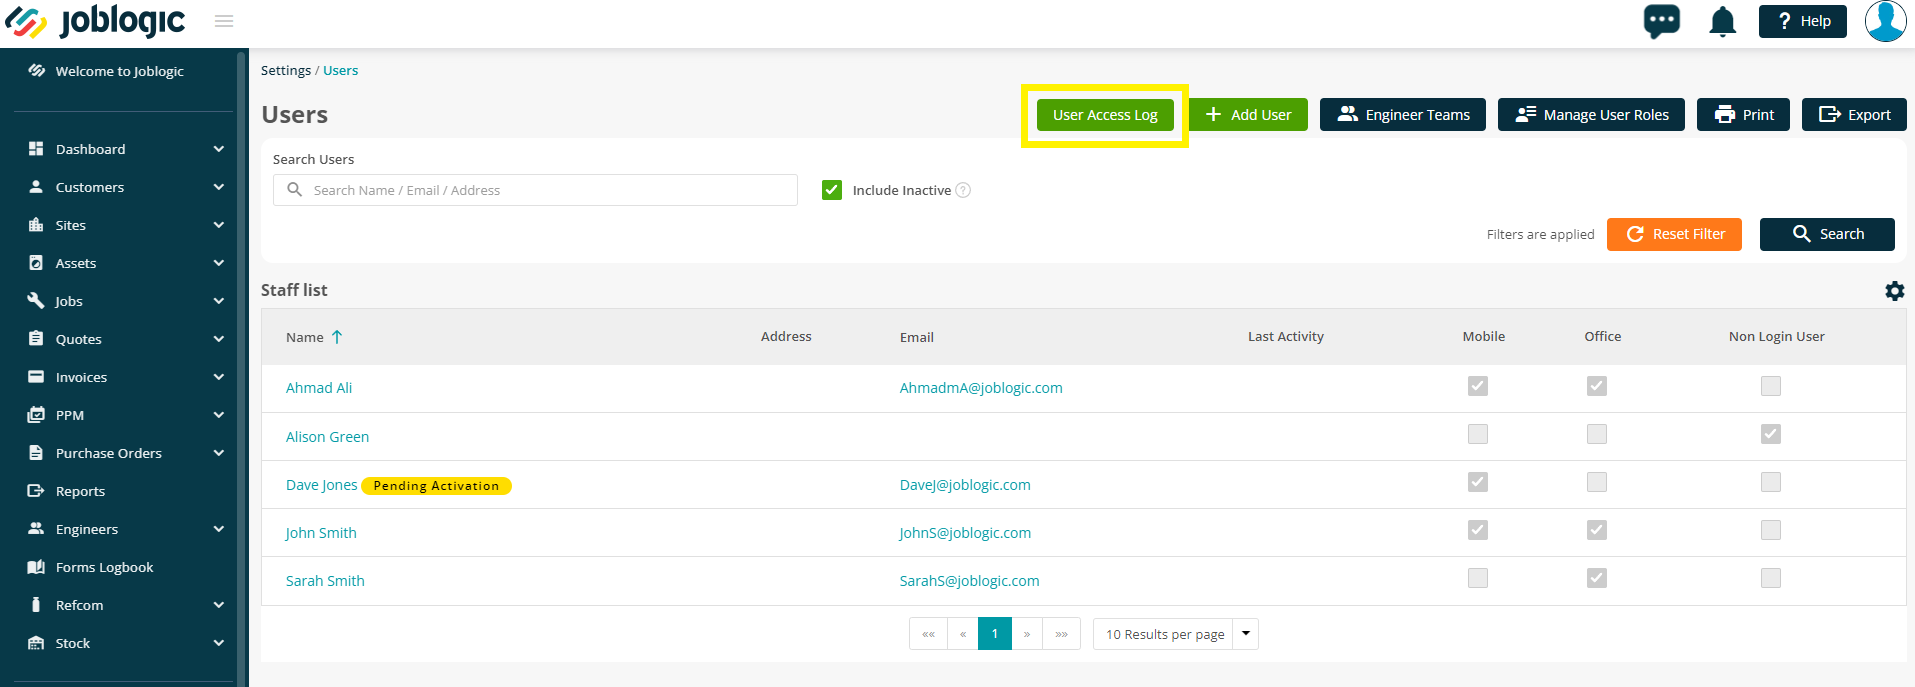Click the Stock warehouse icon

point(36,643)
